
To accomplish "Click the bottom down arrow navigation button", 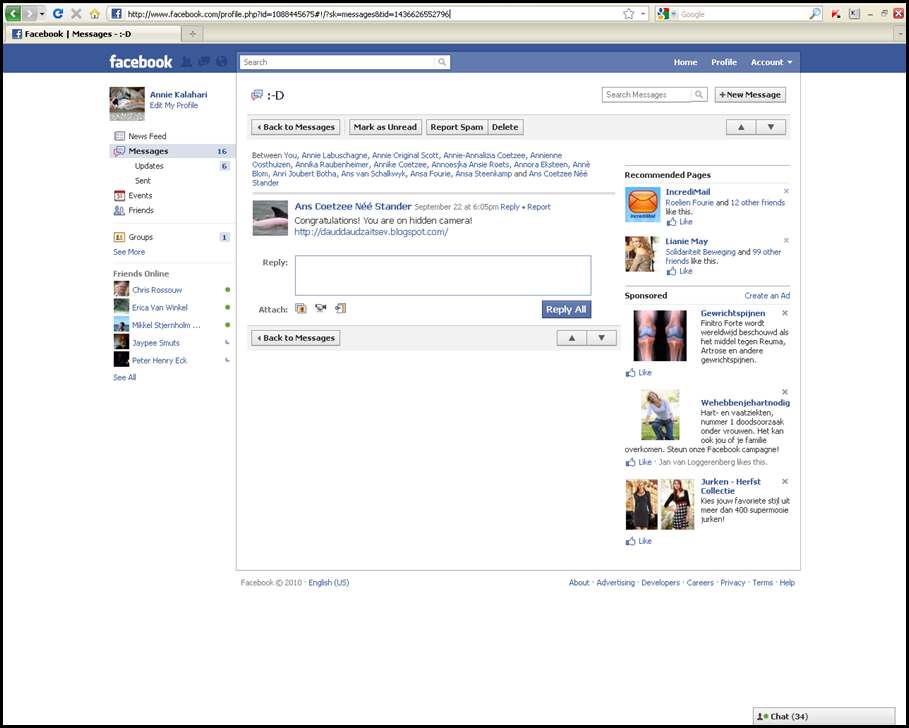I will (x=601, y=338).
